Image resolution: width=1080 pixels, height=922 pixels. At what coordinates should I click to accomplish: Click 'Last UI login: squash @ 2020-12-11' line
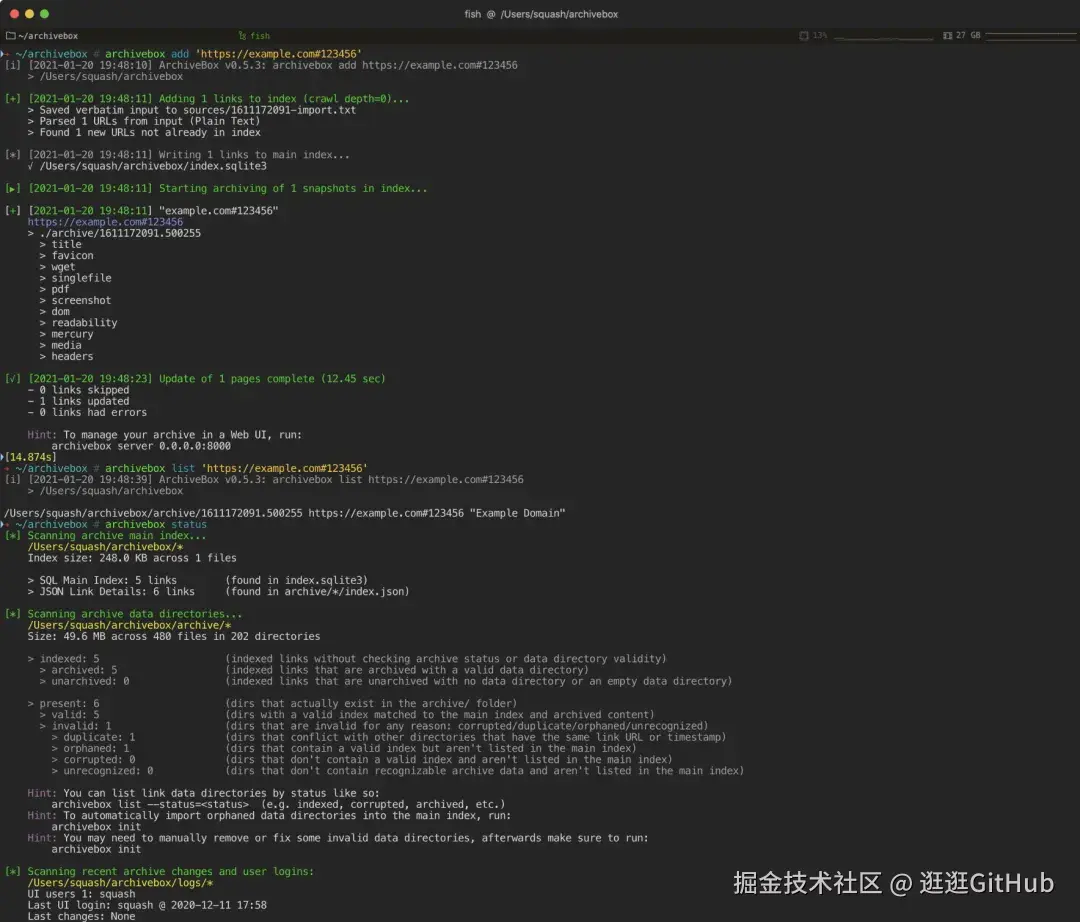pyautogui.click(x=147, y=905)
